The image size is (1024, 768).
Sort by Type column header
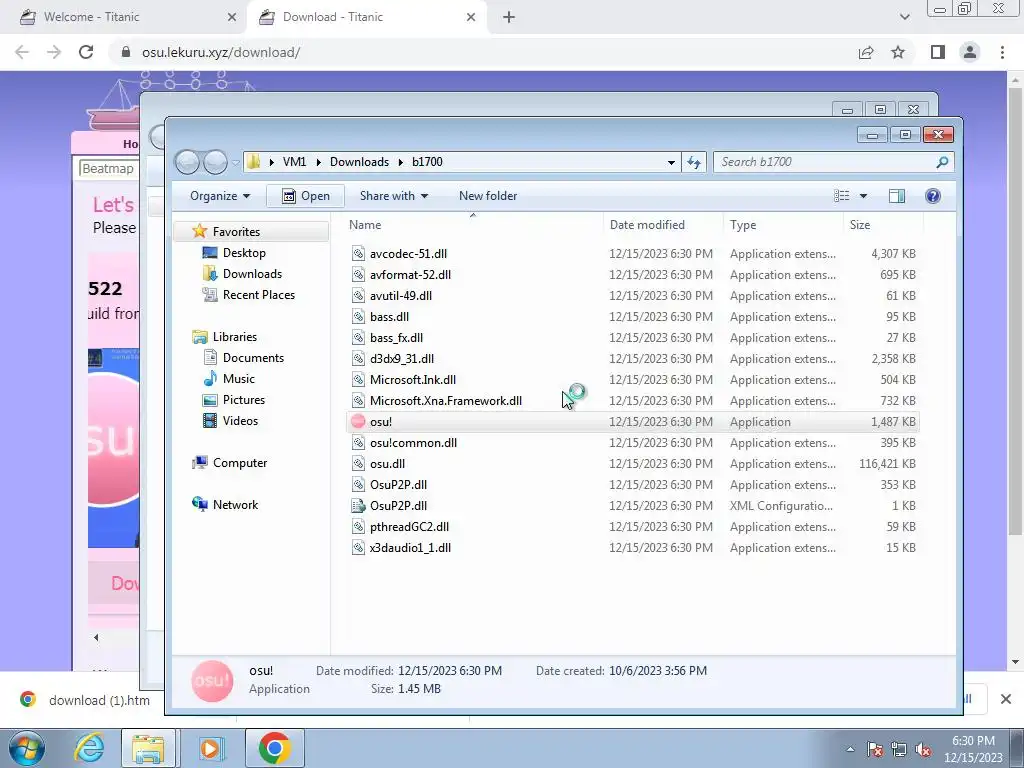point(743,225)
